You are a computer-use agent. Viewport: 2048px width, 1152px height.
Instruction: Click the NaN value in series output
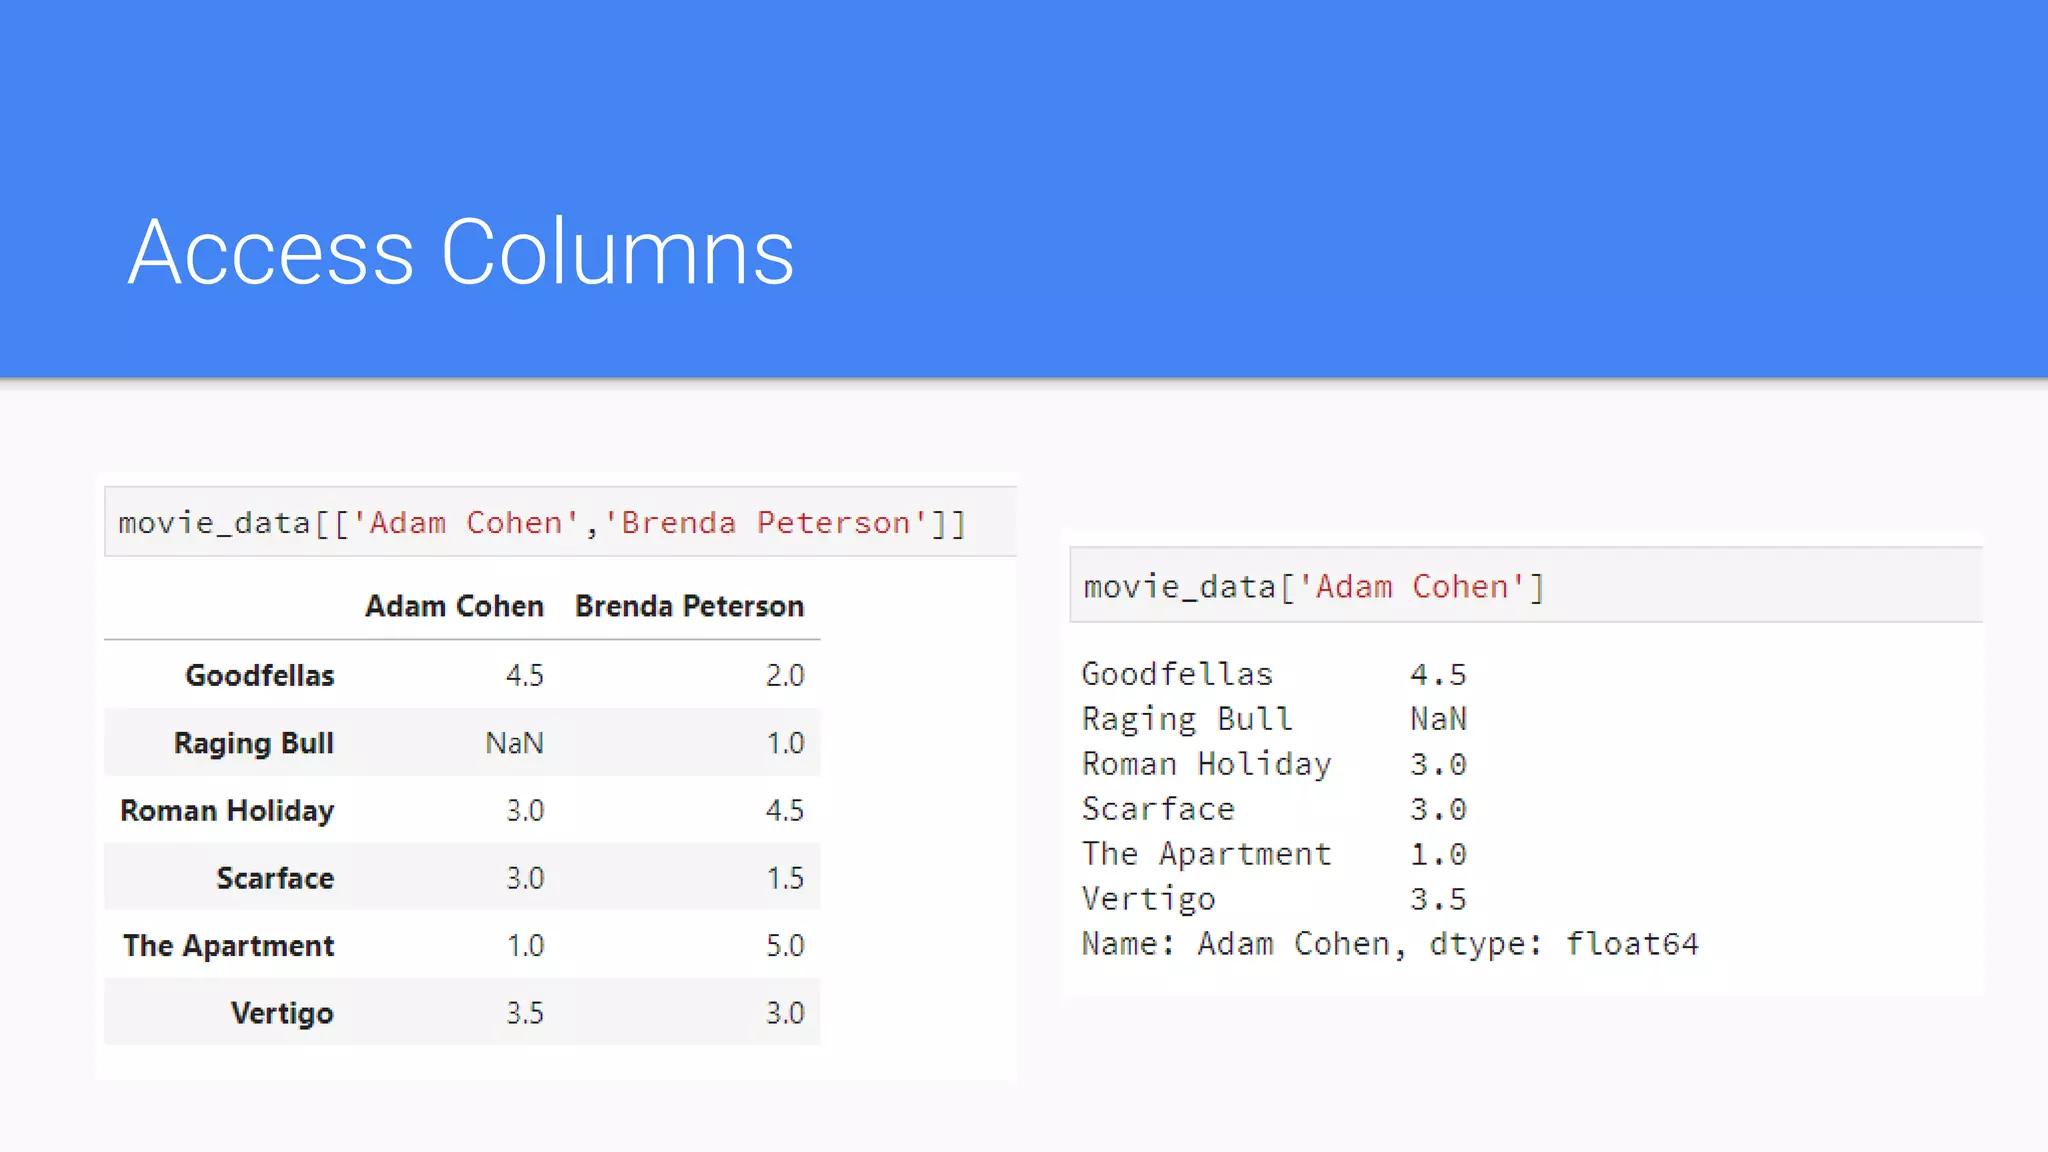click(1438, 719)
